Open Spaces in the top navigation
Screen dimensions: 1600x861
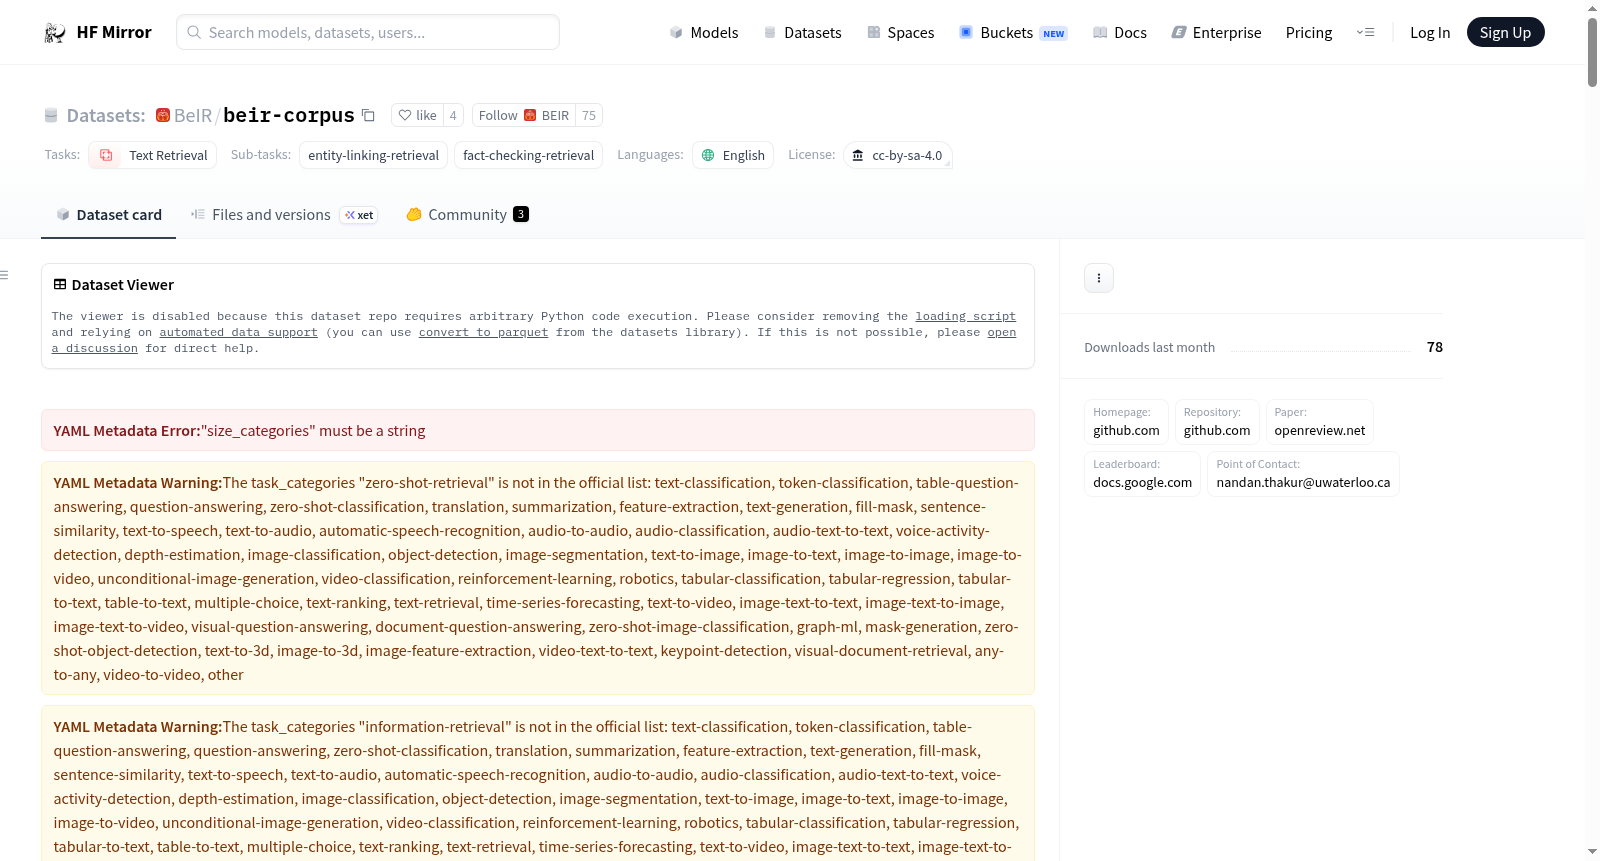901,32
